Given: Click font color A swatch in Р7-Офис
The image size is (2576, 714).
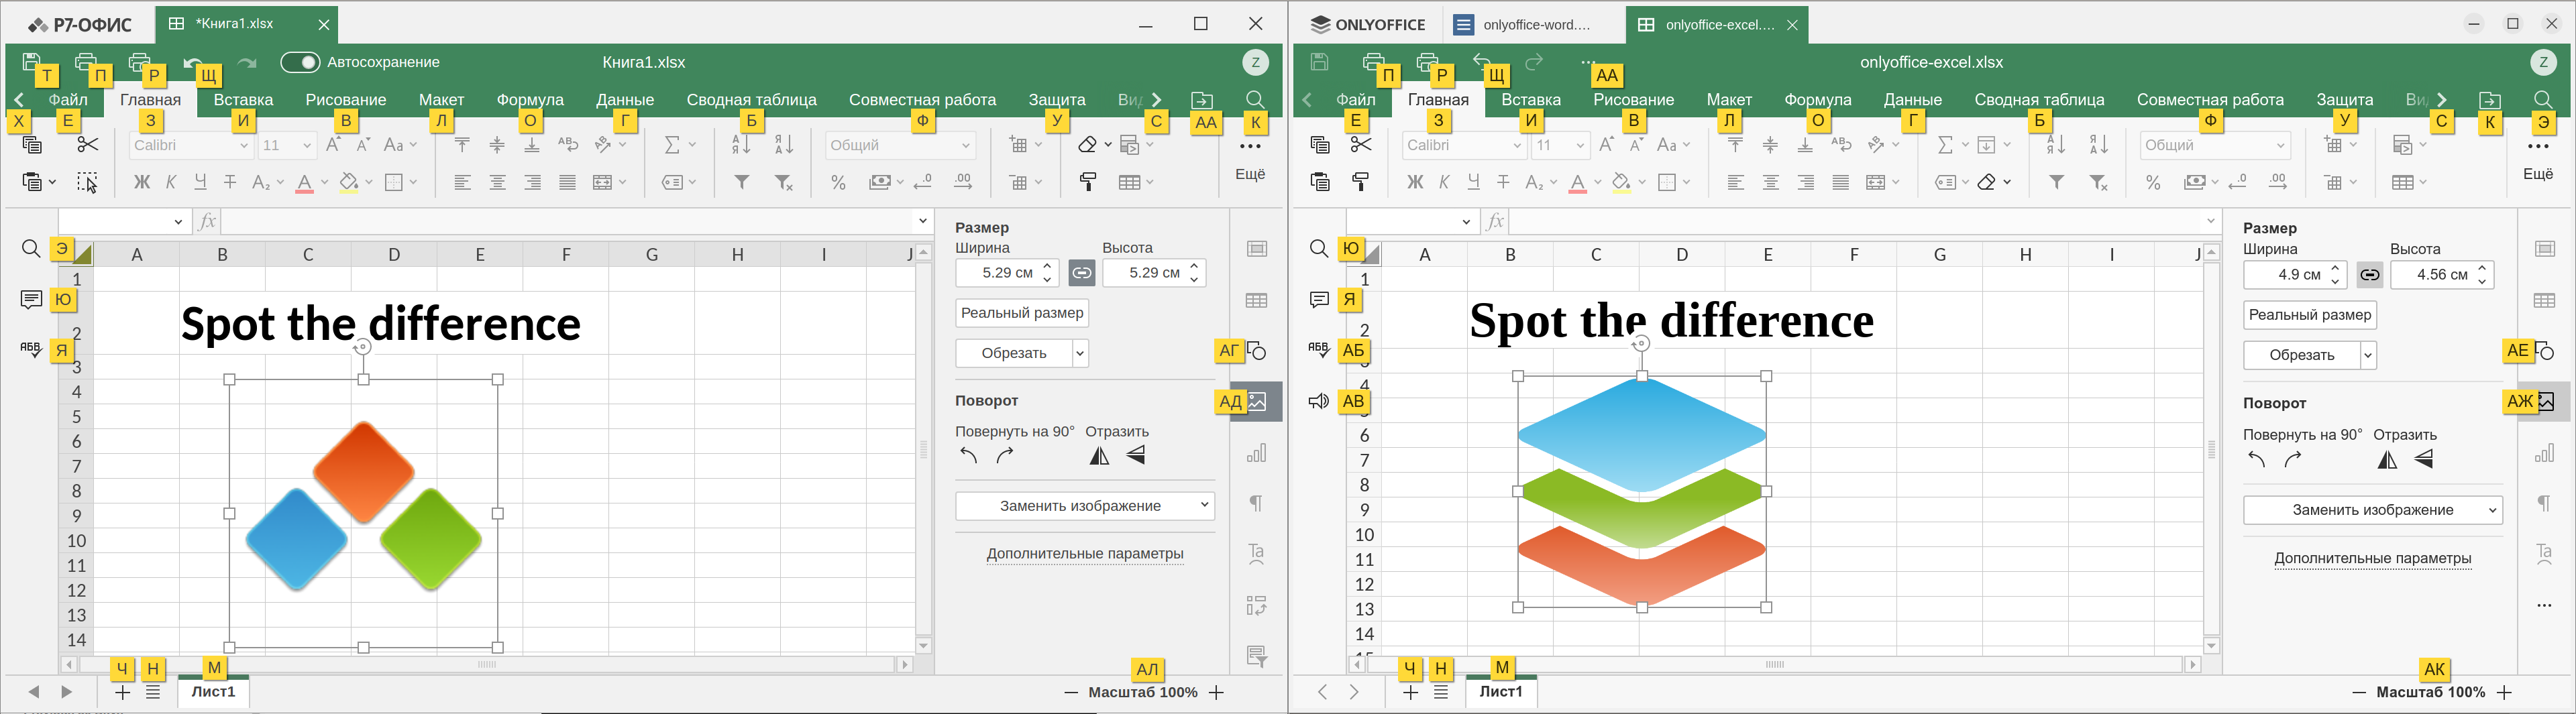Looking at the screenshot, I should pyautogui.click(x=304, y=183).
